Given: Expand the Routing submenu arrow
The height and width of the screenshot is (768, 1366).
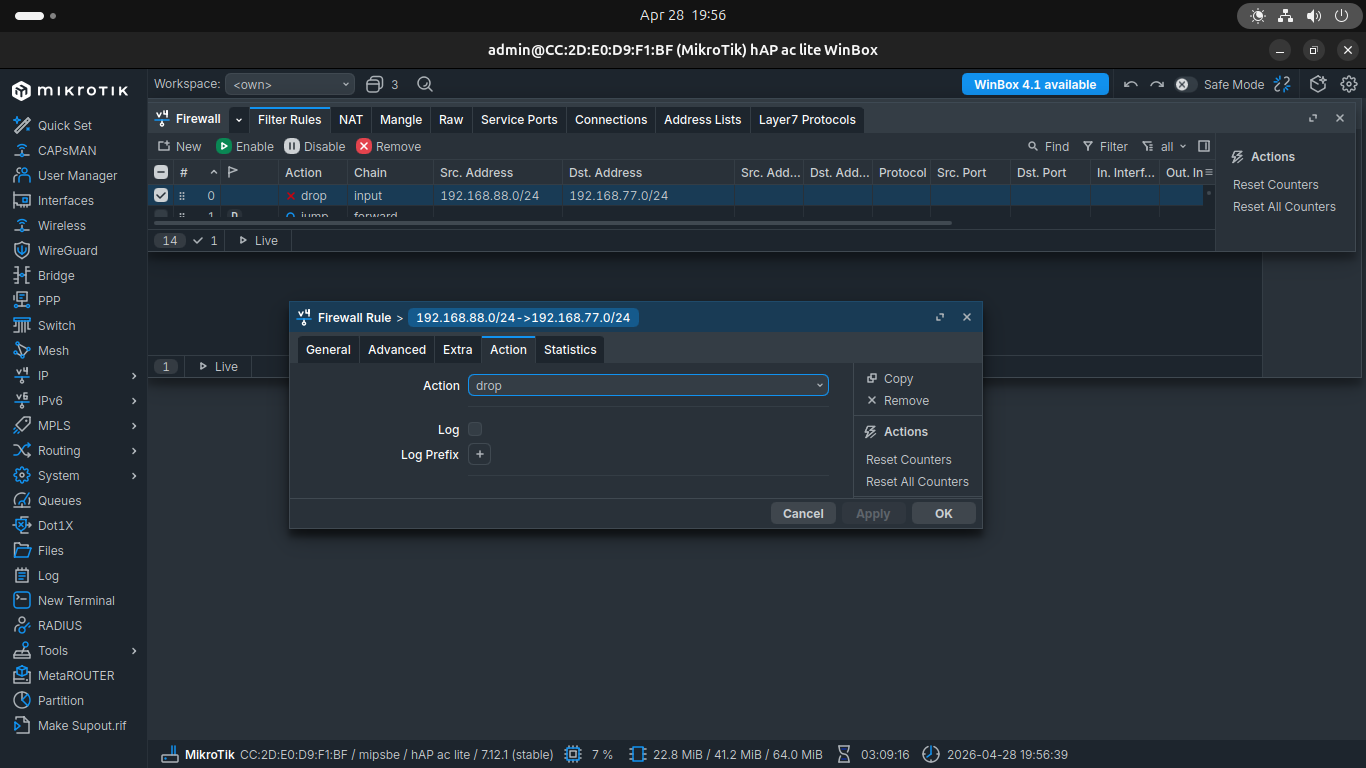Looking at the screenshot, I should [134, 450].
